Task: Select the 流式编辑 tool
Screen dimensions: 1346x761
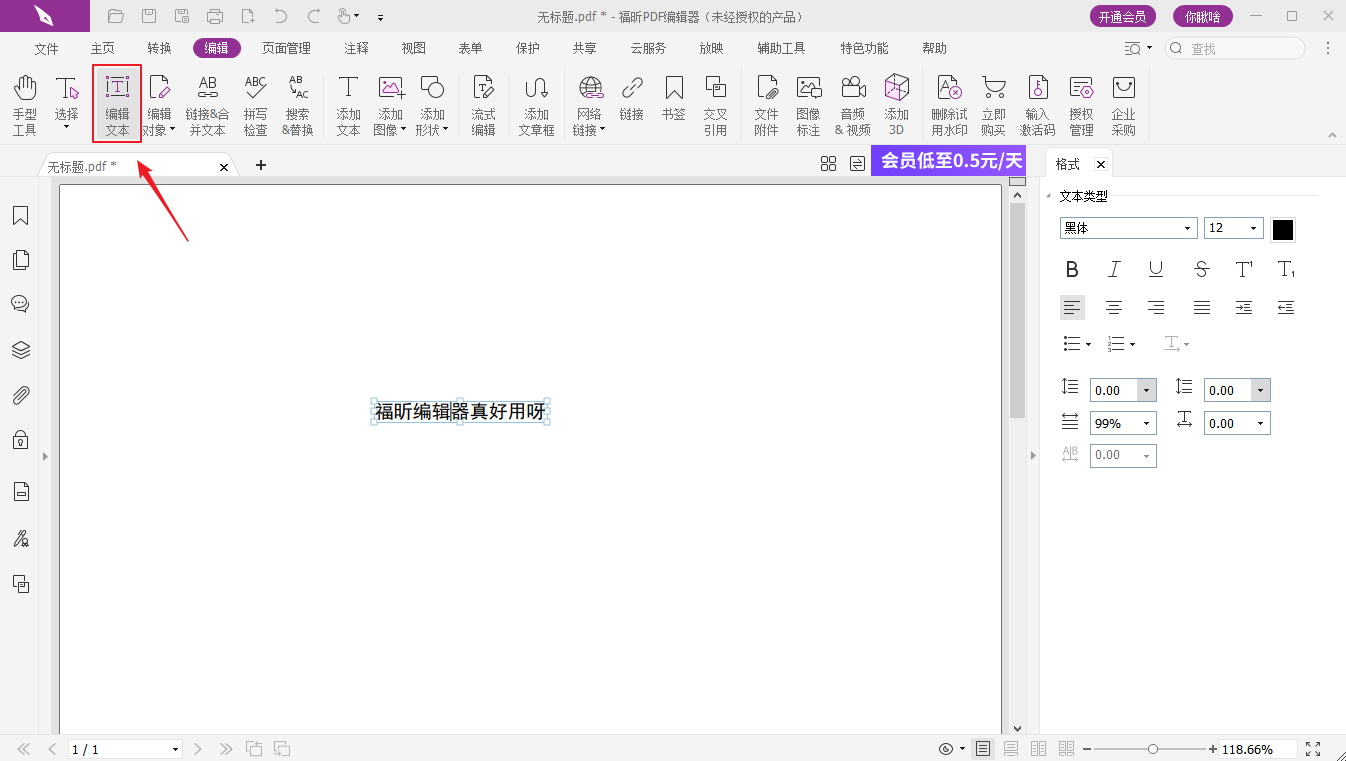Action: (x=483, y=105)
